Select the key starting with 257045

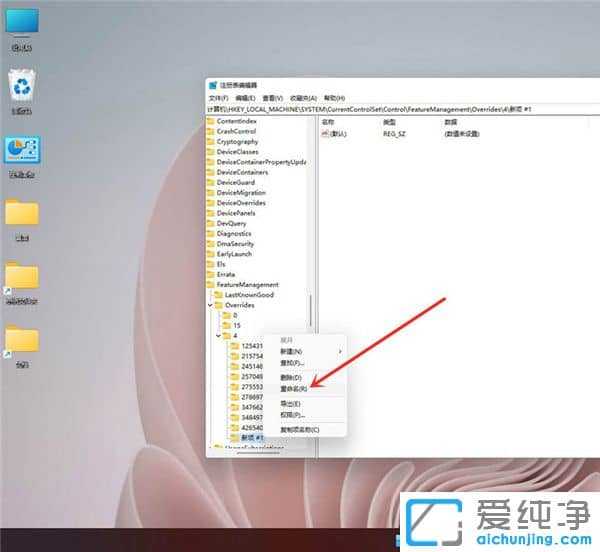(x=252, y=377)
